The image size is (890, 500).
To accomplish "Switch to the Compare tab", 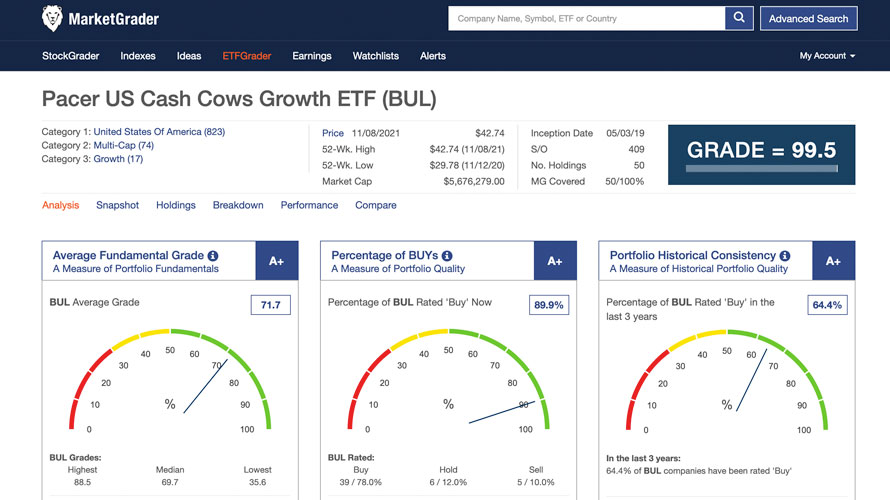I will (x=376, y=205).
